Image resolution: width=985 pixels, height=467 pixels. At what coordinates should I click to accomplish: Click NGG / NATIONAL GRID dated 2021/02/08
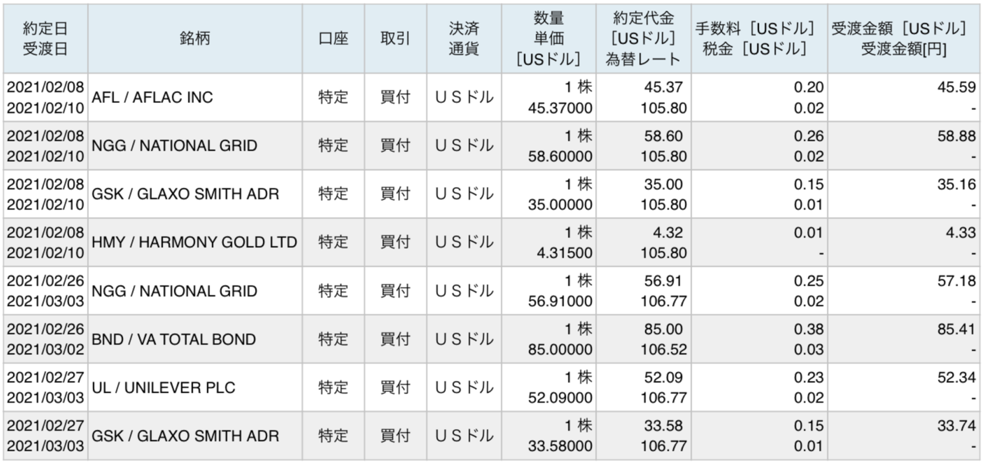[x=175, y=146]
